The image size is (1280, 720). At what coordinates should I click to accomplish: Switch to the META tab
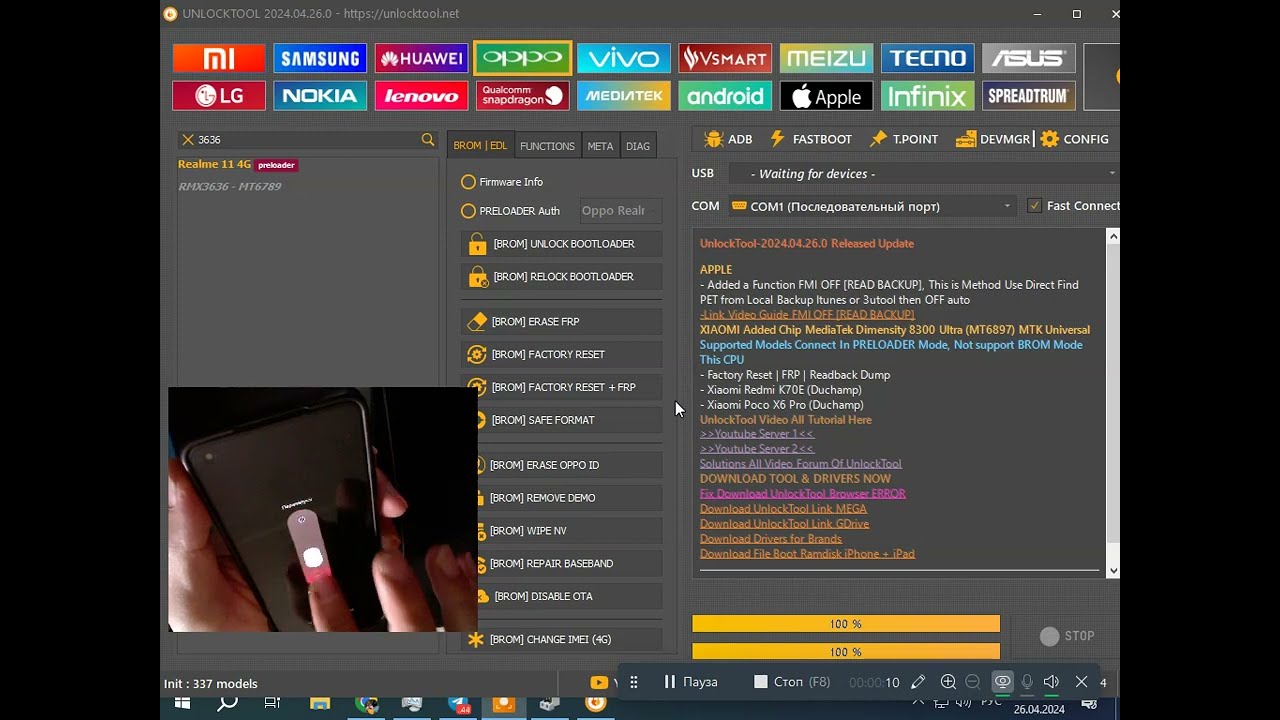(600, 146)
